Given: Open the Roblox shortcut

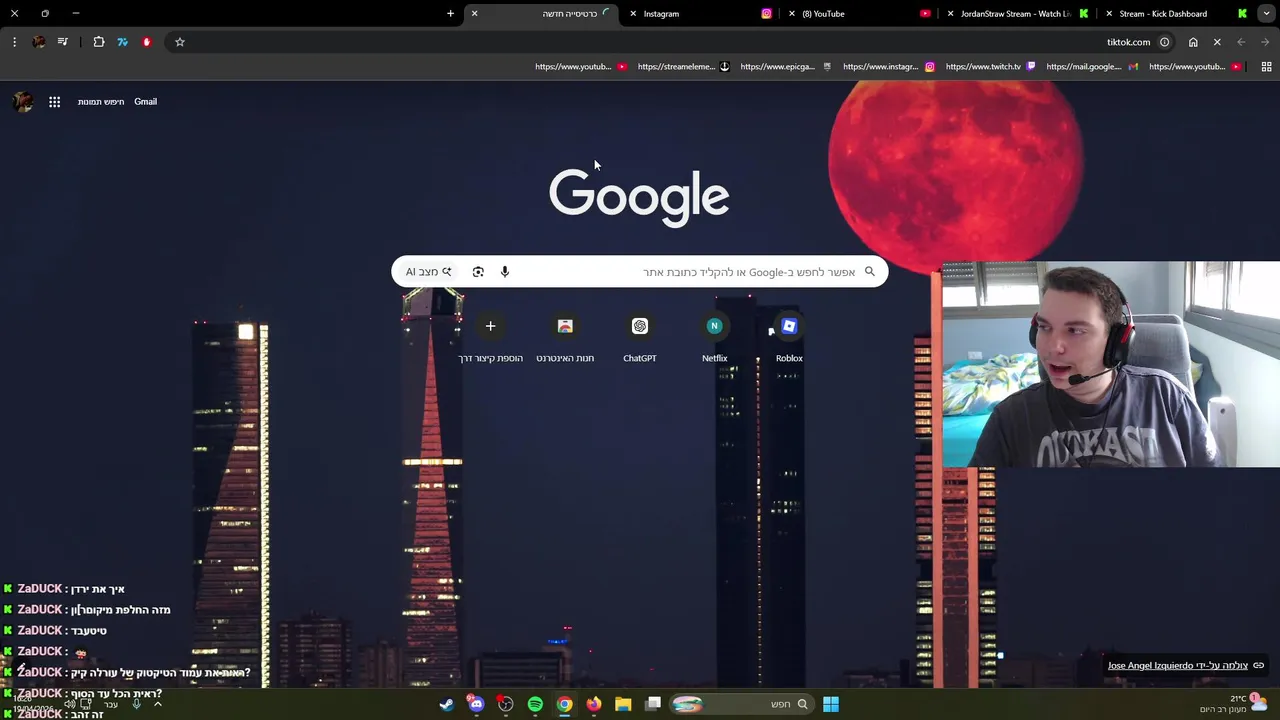Looking at the screenshot, I should [x=789, y=338].
